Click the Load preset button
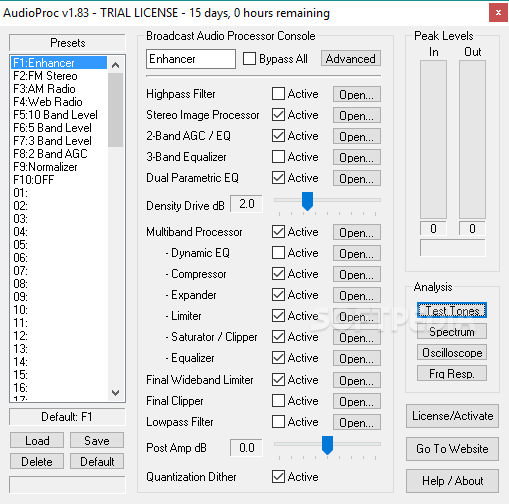509x504 pixels. (x=37, y=440)
